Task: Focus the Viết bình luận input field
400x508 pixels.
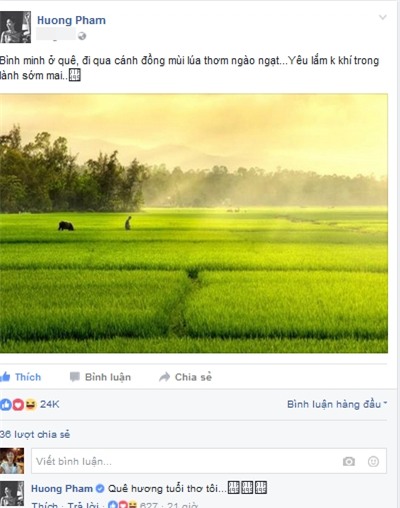Action: (209, 461)
